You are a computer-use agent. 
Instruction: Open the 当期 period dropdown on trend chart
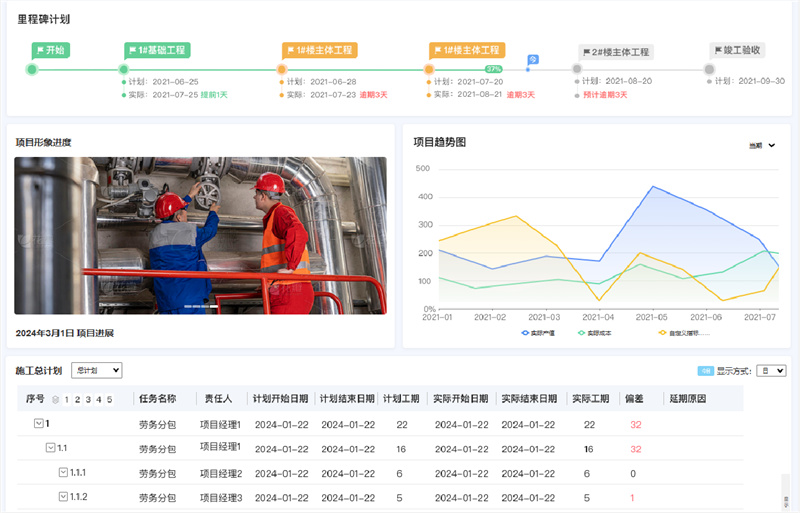pos(762,145)
